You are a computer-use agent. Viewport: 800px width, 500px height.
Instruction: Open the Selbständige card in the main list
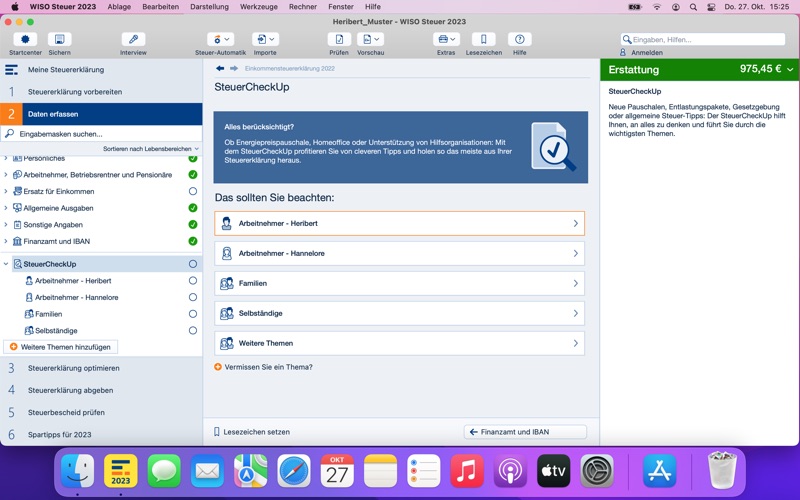pyautogui.click(x=399, y=313)
